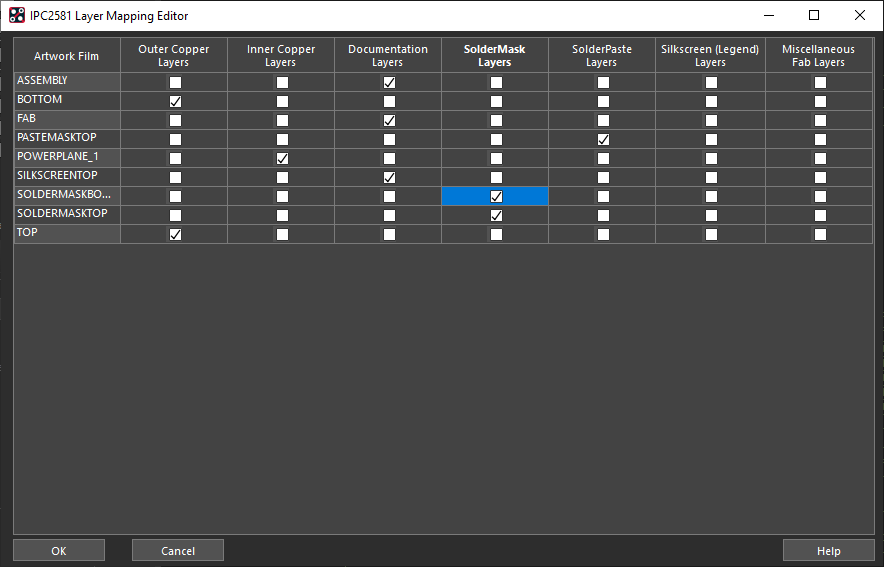Check SILKSCREENTOP in SolderPaste Layers
This screenshot has height=567, width=884.
click(603, 178)
